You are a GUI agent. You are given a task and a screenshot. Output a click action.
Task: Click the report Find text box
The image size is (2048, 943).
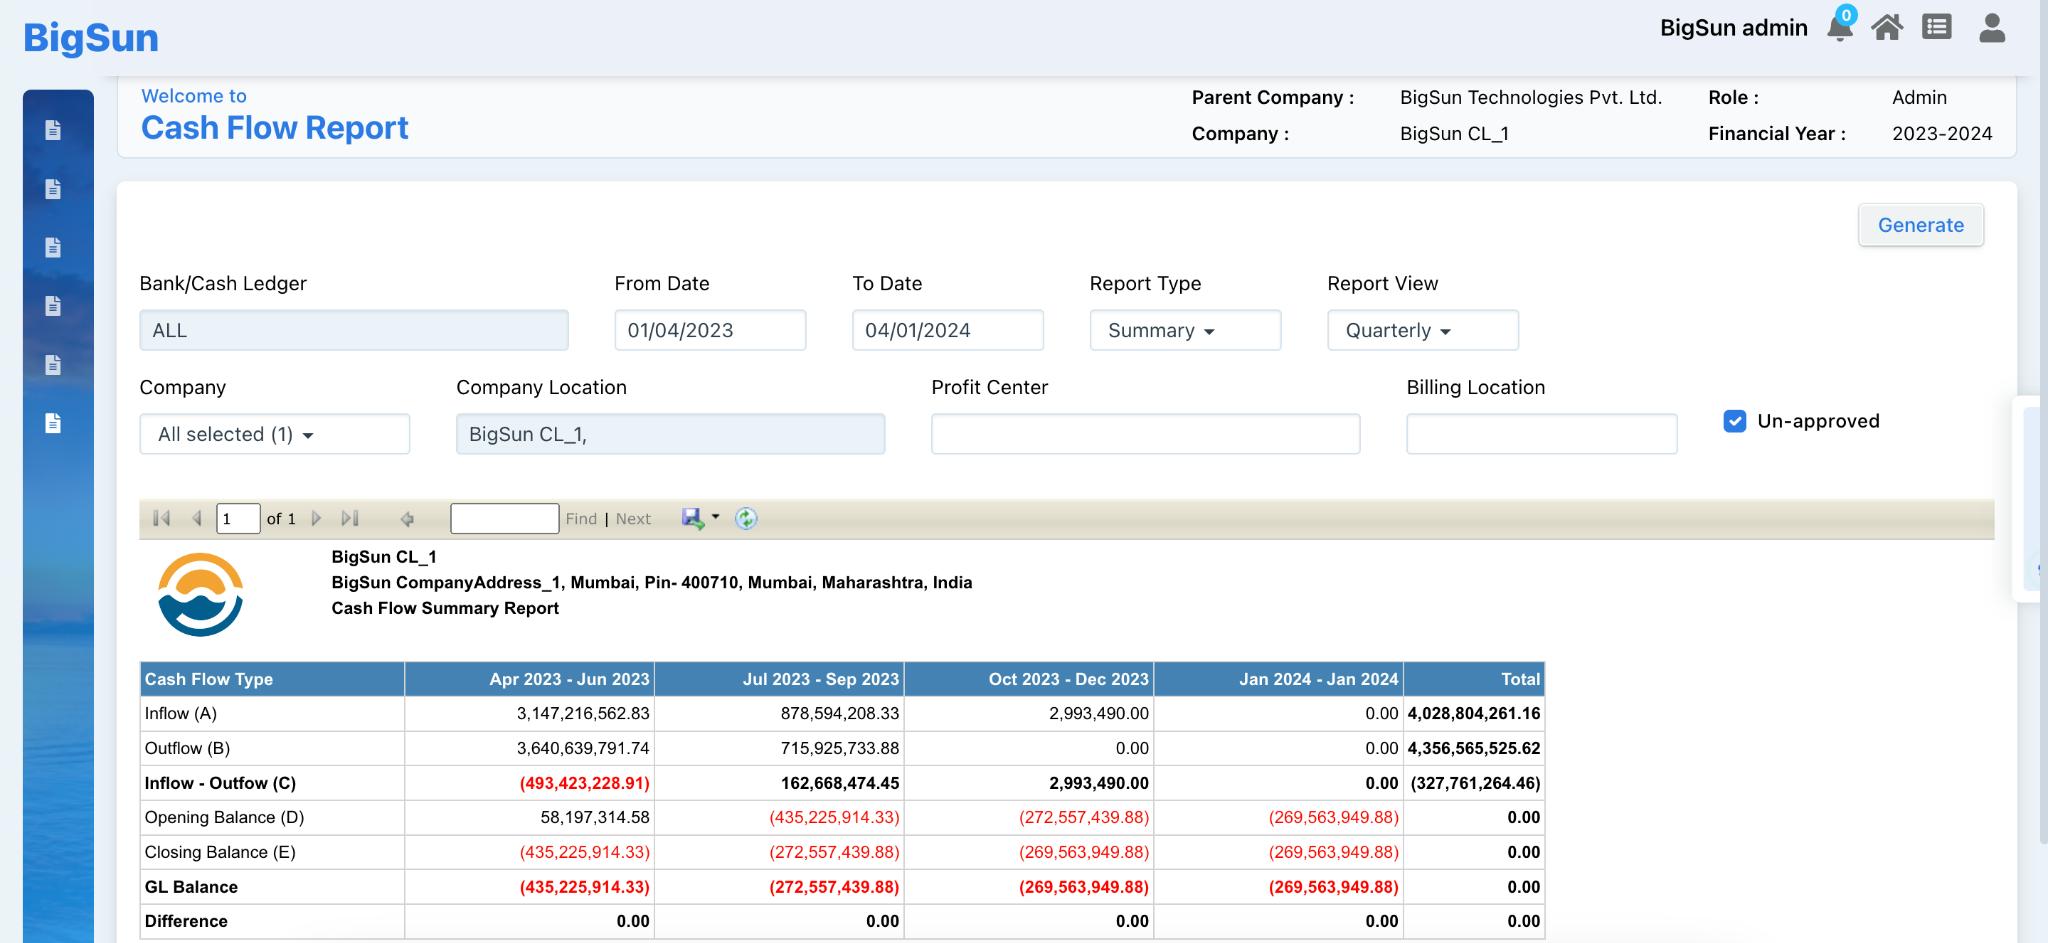tap(504, 518)
